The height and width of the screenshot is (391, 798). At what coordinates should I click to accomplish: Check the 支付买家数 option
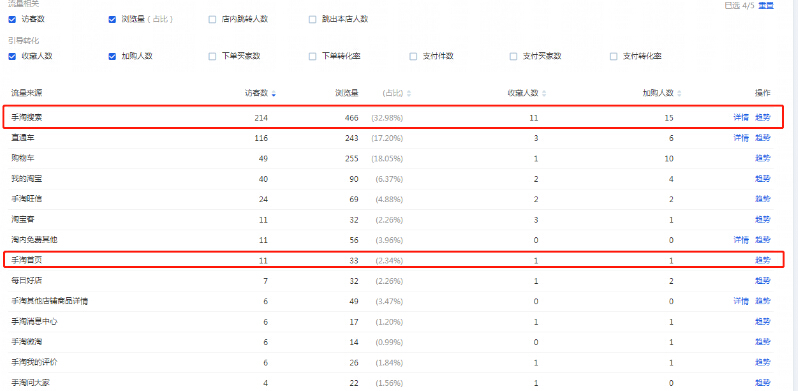(513, 57)
